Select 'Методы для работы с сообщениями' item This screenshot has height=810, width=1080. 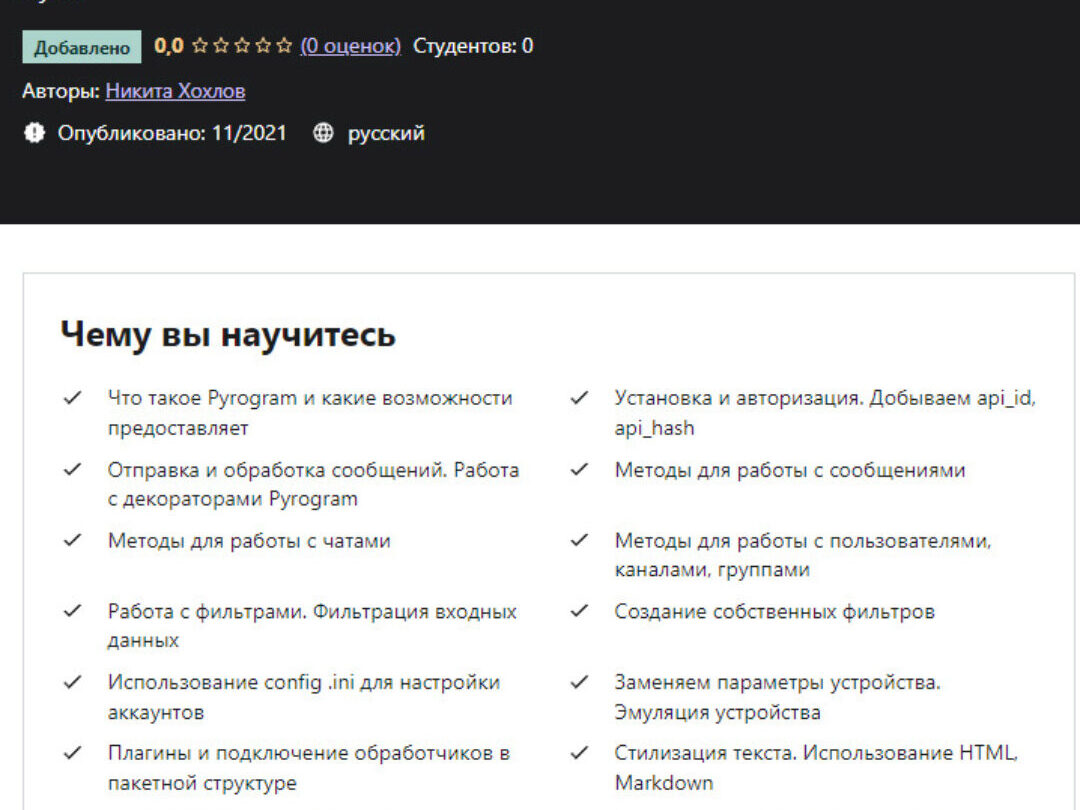[789, 470]
